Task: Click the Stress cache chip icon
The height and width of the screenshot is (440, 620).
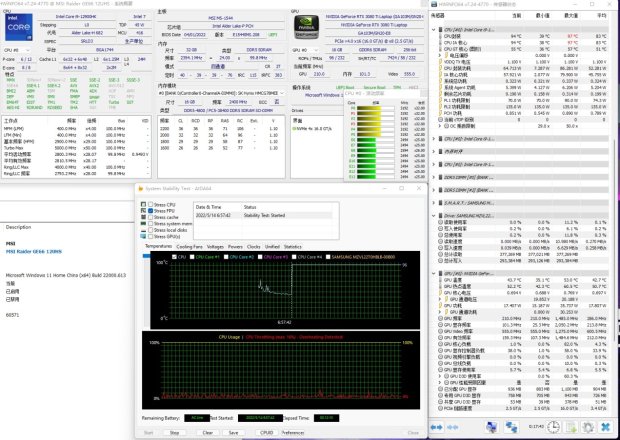Action: [143, 217]
